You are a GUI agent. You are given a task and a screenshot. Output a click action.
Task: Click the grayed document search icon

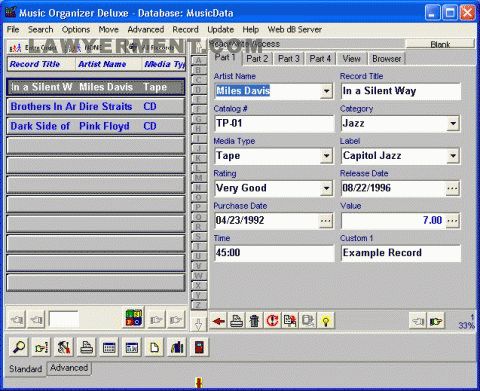tap(308, 321)
